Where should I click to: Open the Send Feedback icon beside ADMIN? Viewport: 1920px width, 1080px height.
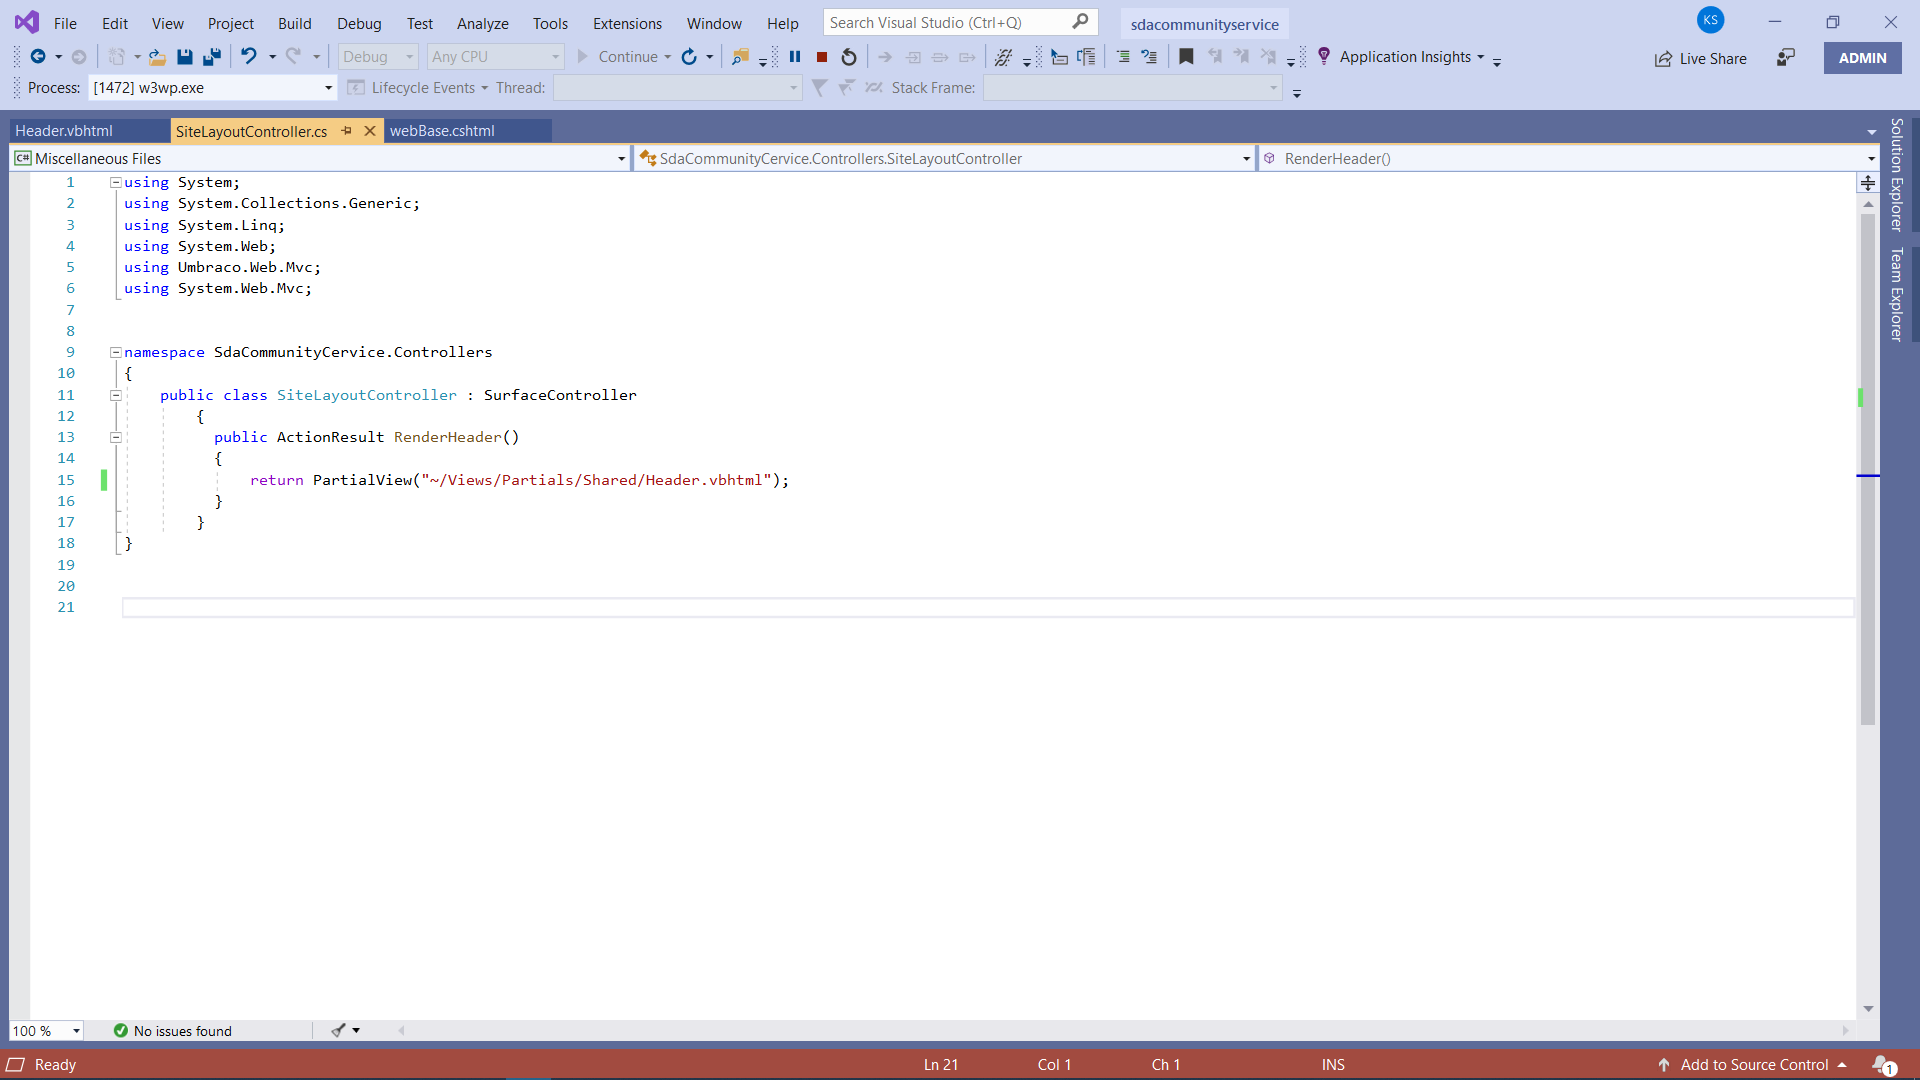pyautogui.click(x=1786, y=58)
